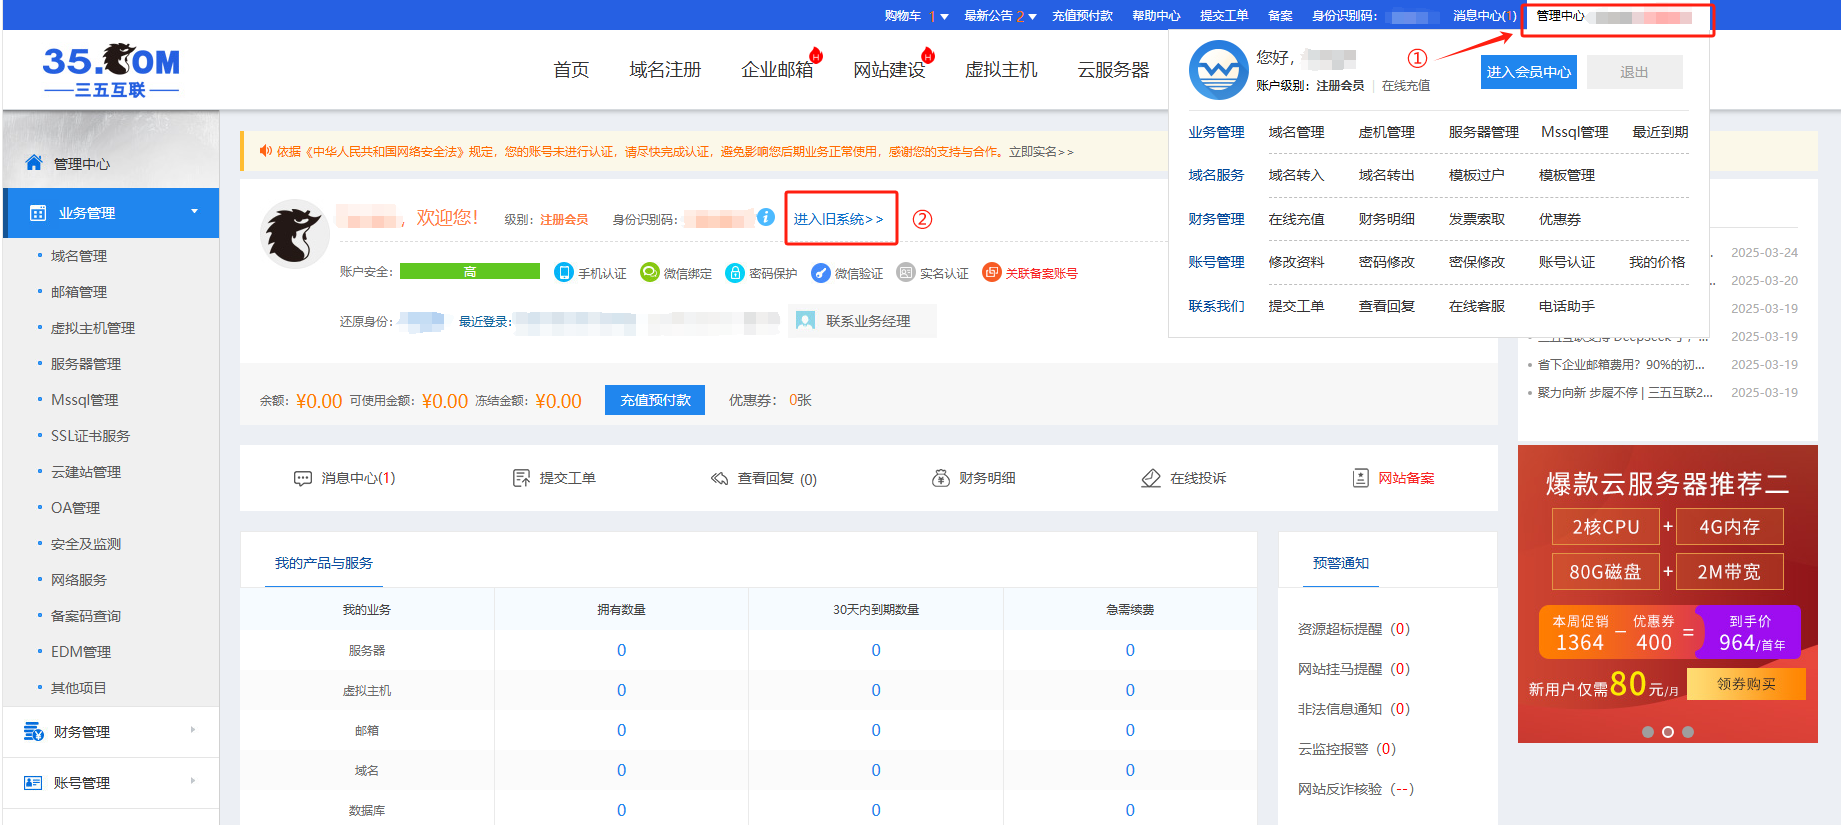The height and width of the screenshot is (825, 1841).
Task: Select the middle banner carousel dot
Action: click(x=1668, y=732)
